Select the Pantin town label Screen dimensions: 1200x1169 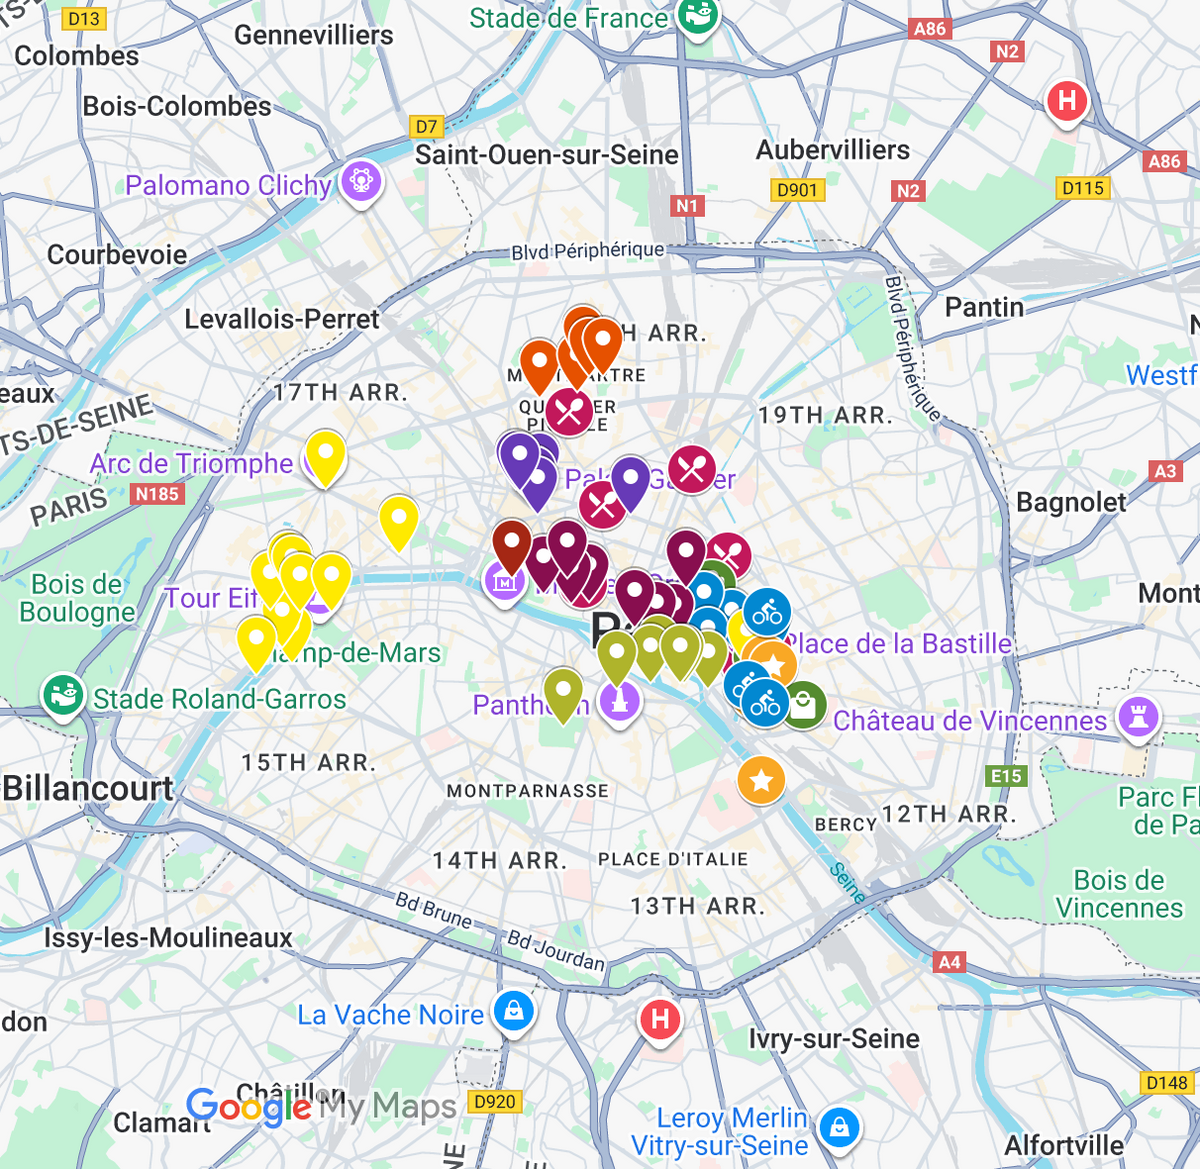pyautogui.click(x=984, y=307)
